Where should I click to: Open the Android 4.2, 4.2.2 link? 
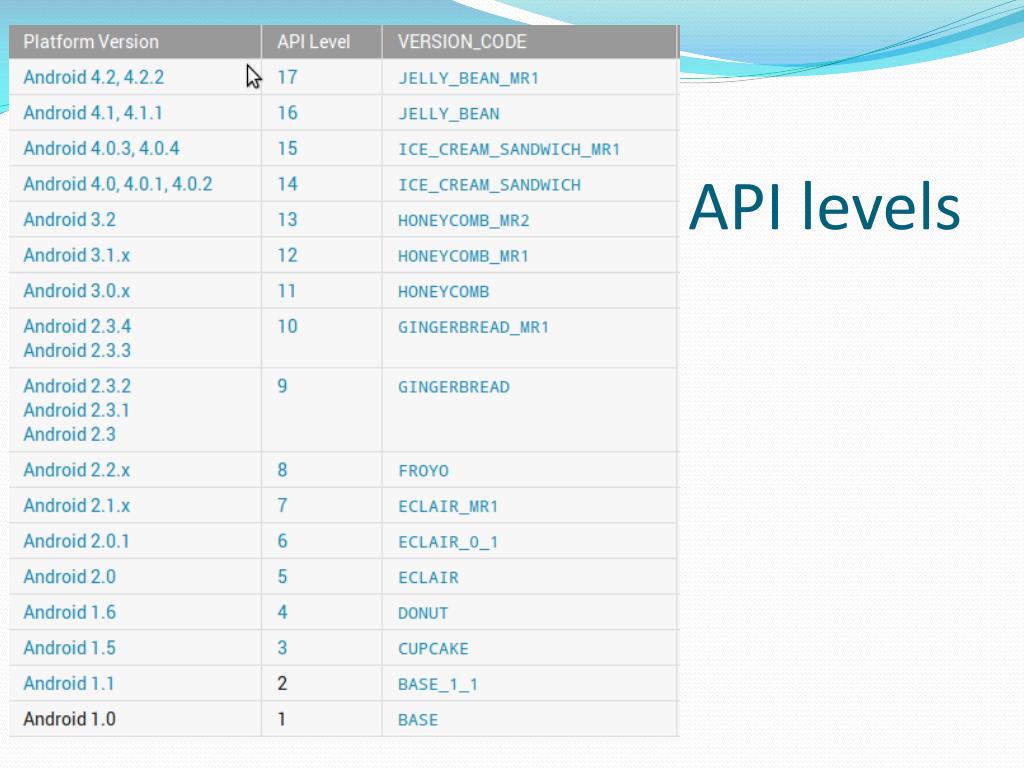coord(93,77)
